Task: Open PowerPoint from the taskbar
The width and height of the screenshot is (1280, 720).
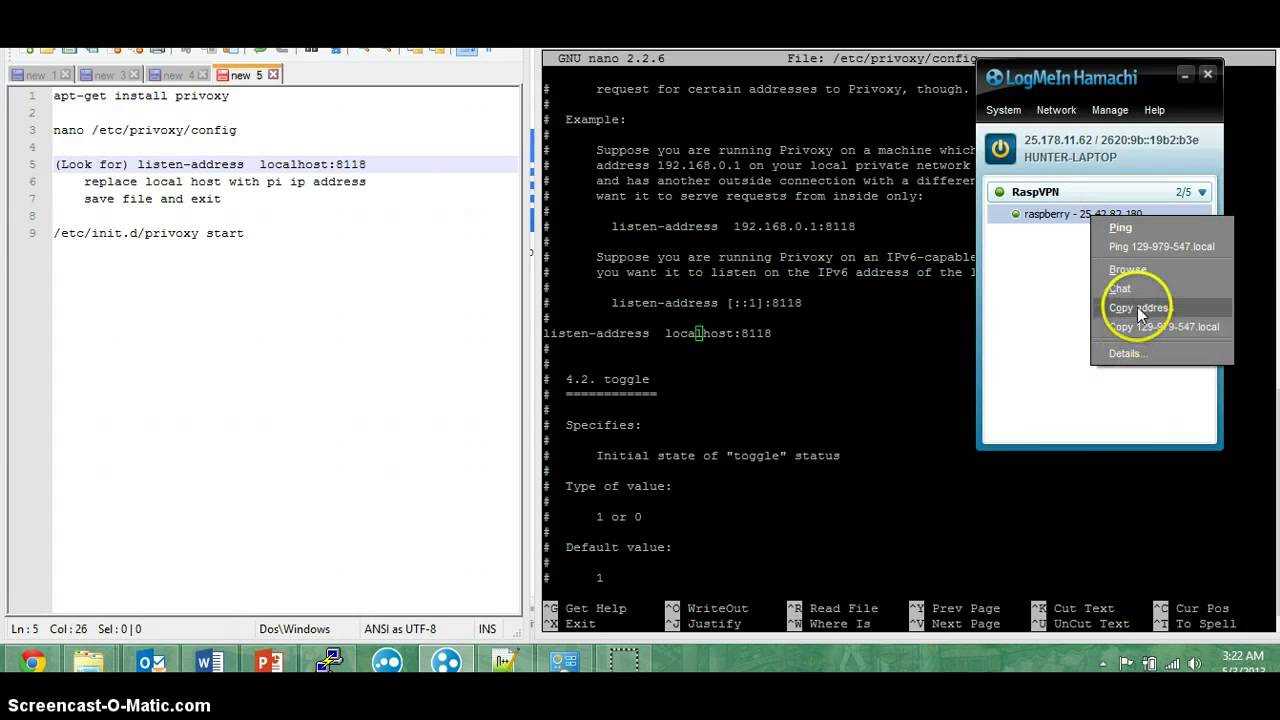Action: click(269, 662)
